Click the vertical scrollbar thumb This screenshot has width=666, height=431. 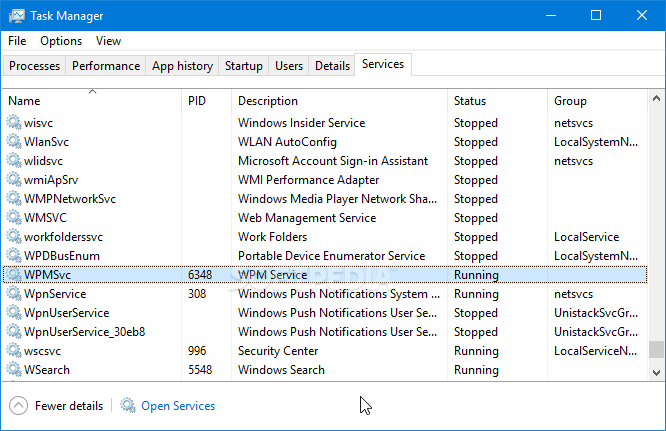tap(656, 349)
